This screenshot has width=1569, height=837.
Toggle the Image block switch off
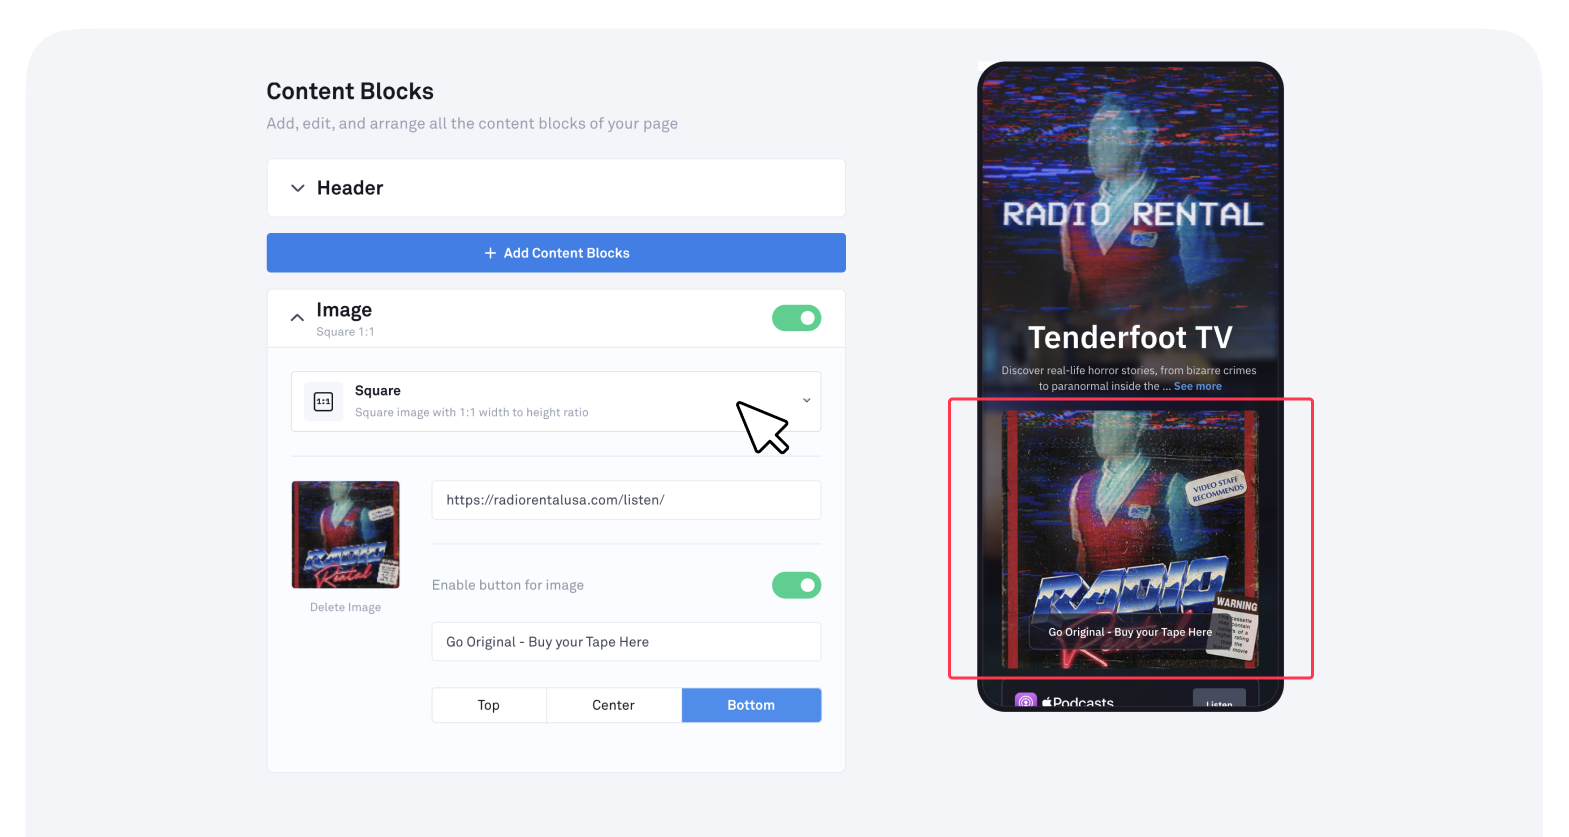click(x=796, y=318)
